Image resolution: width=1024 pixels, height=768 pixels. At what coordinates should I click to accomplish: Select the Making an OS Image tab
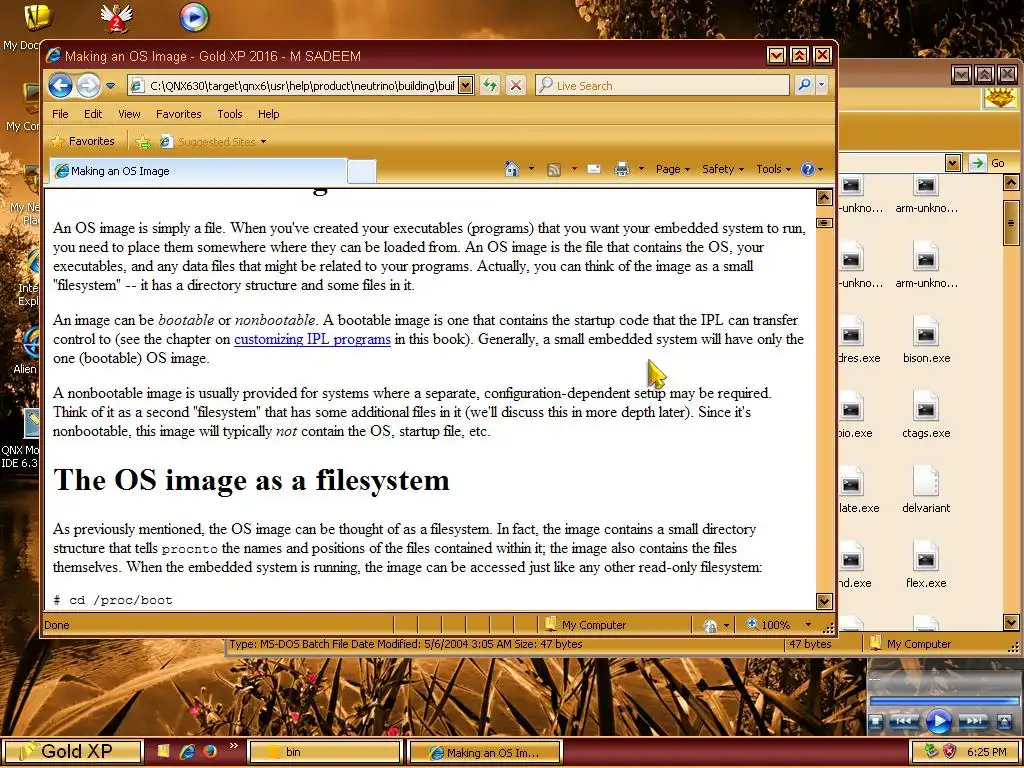coord(198,171)
